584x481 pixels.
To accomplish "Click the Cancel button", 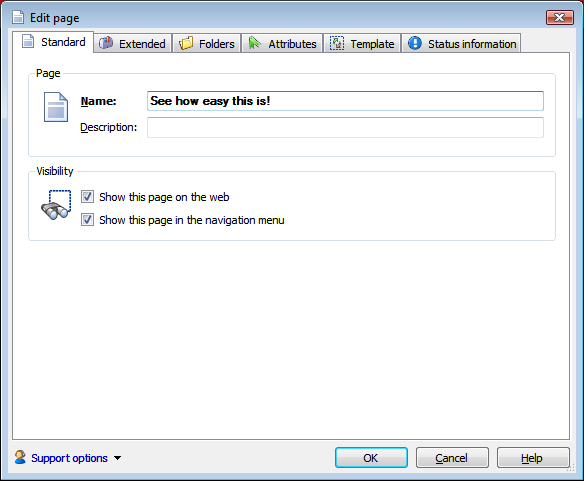I will [452, 458].
